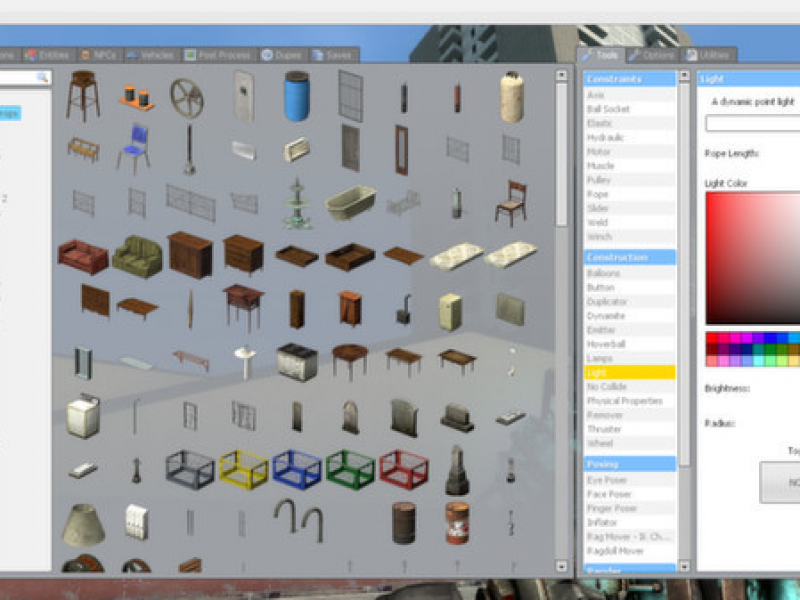This screenshot has width=800, height=600.
Task: Collapse the Construction category header
Action: click(629, 257)
